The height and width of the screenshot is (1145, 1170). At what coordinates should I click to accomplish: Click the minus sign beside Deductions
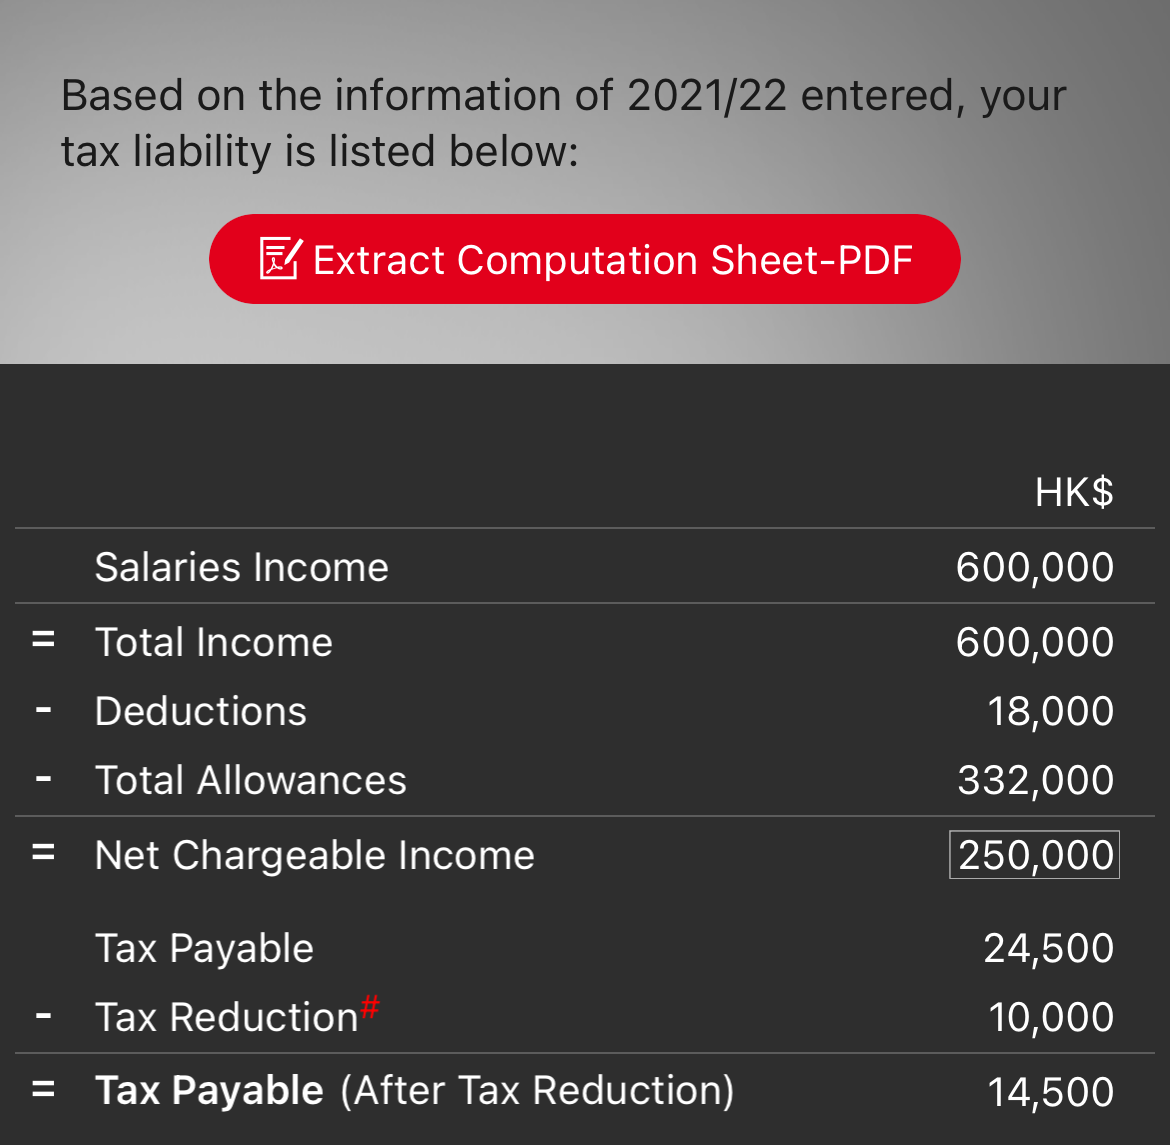[43, 709]
